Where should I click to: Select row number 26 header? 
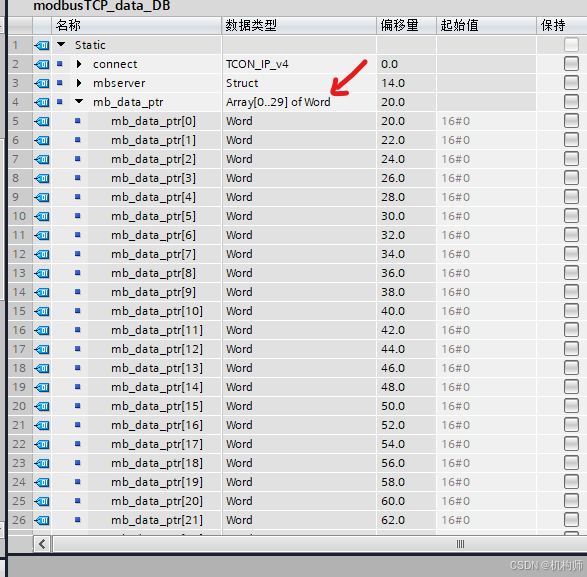pos(20,520)
